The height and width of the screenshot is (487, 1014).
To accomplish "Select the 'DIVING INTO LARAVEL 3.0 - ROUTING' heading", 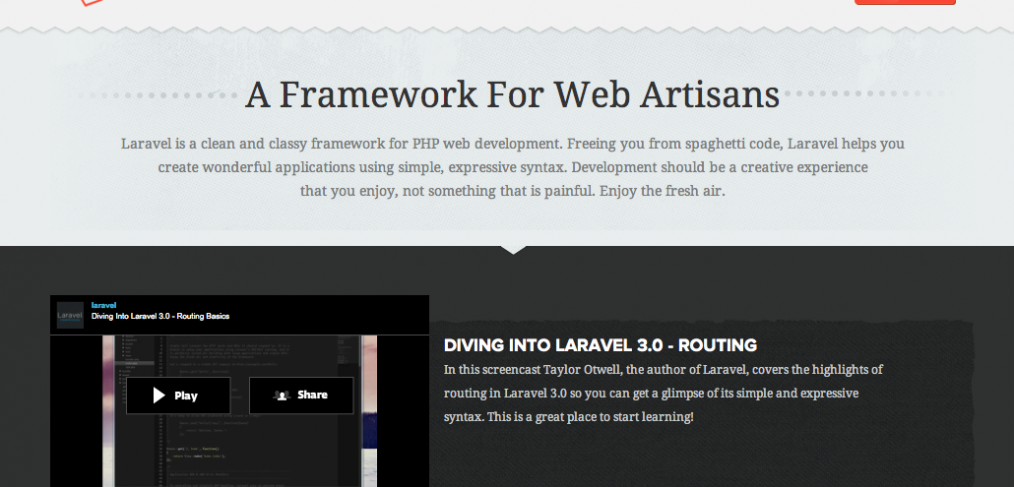I will pyautogui.click(x=600, y=345).
